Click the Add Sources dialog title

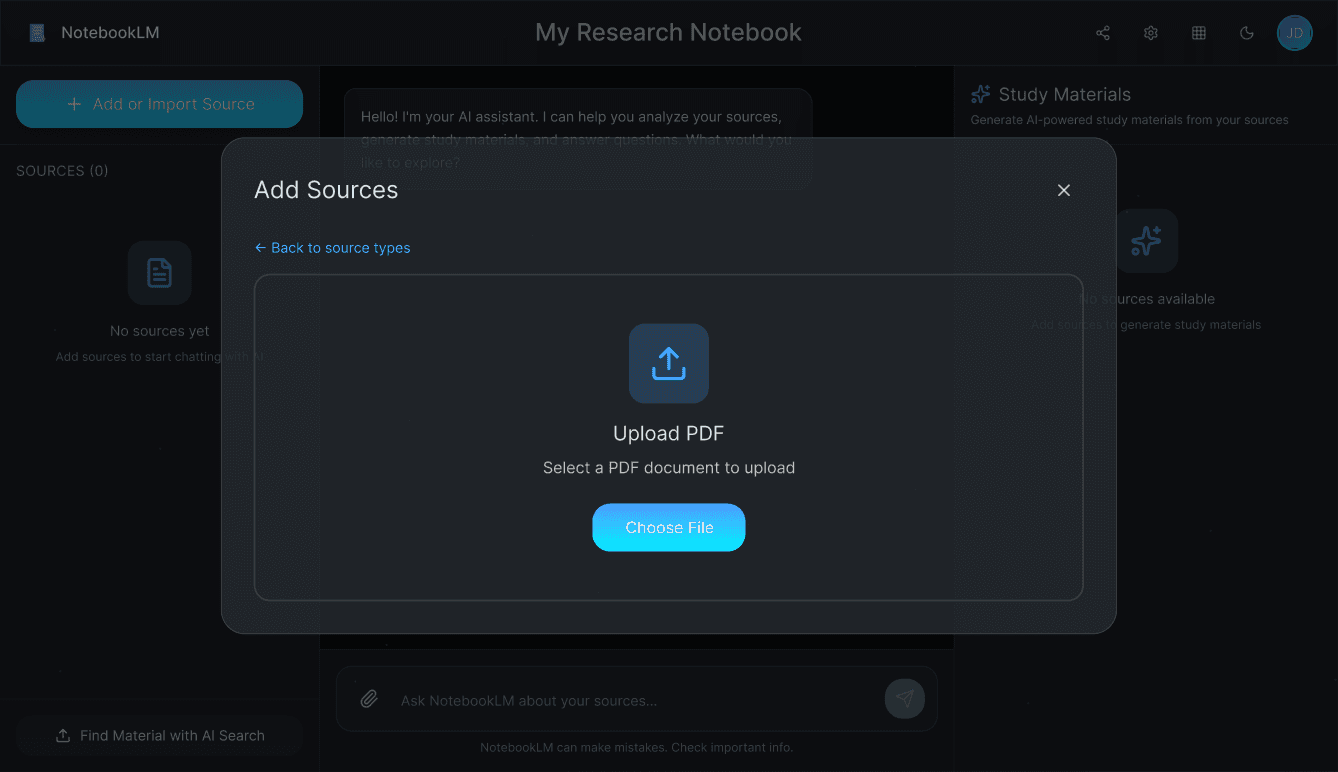pos(326,190)
